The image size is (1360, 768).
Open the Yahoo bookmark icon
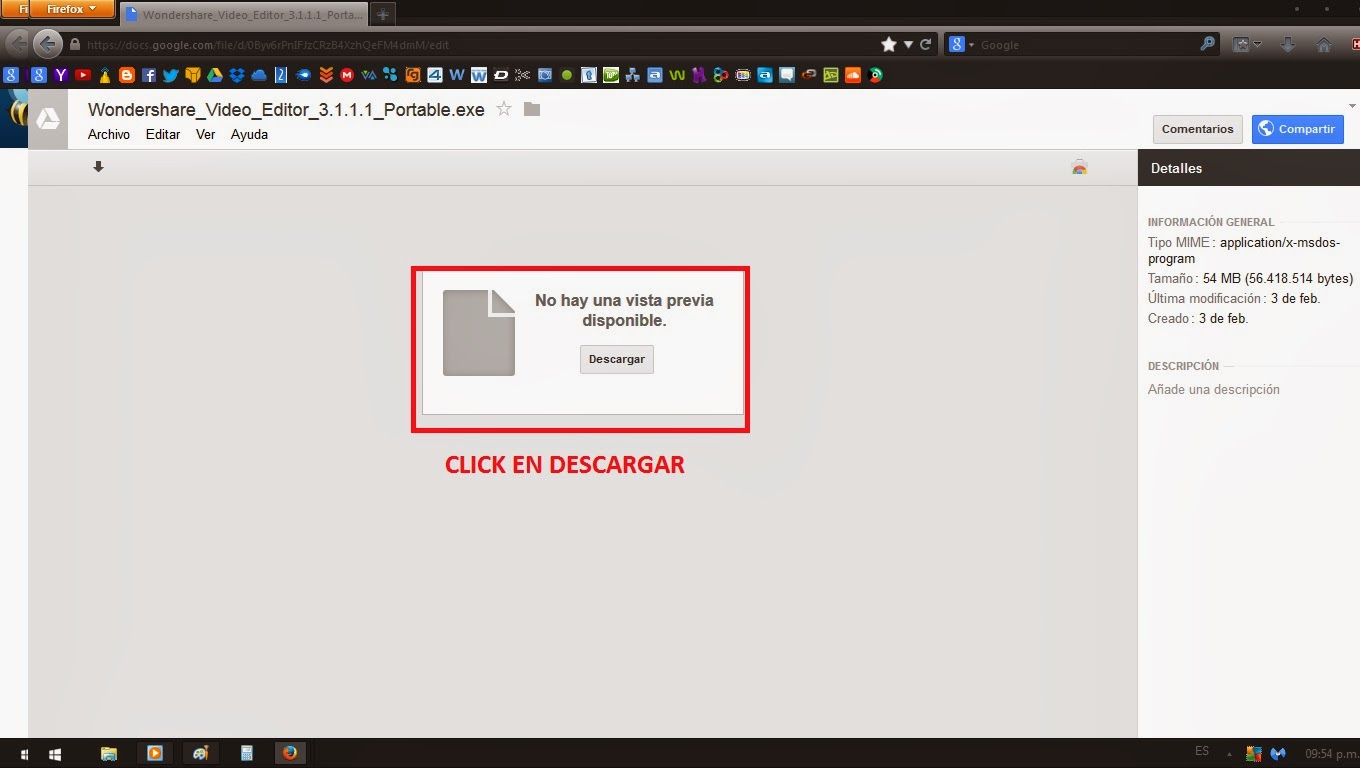tap(60, 75)
